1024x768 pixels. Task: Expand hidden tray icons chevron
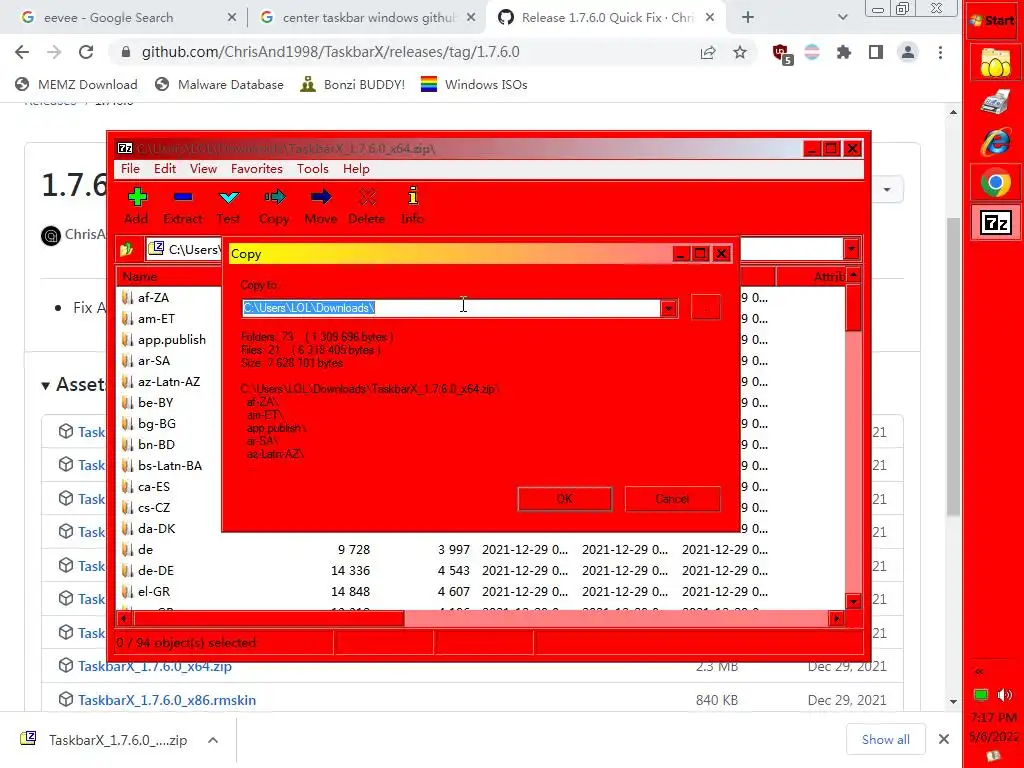(979, 671)
